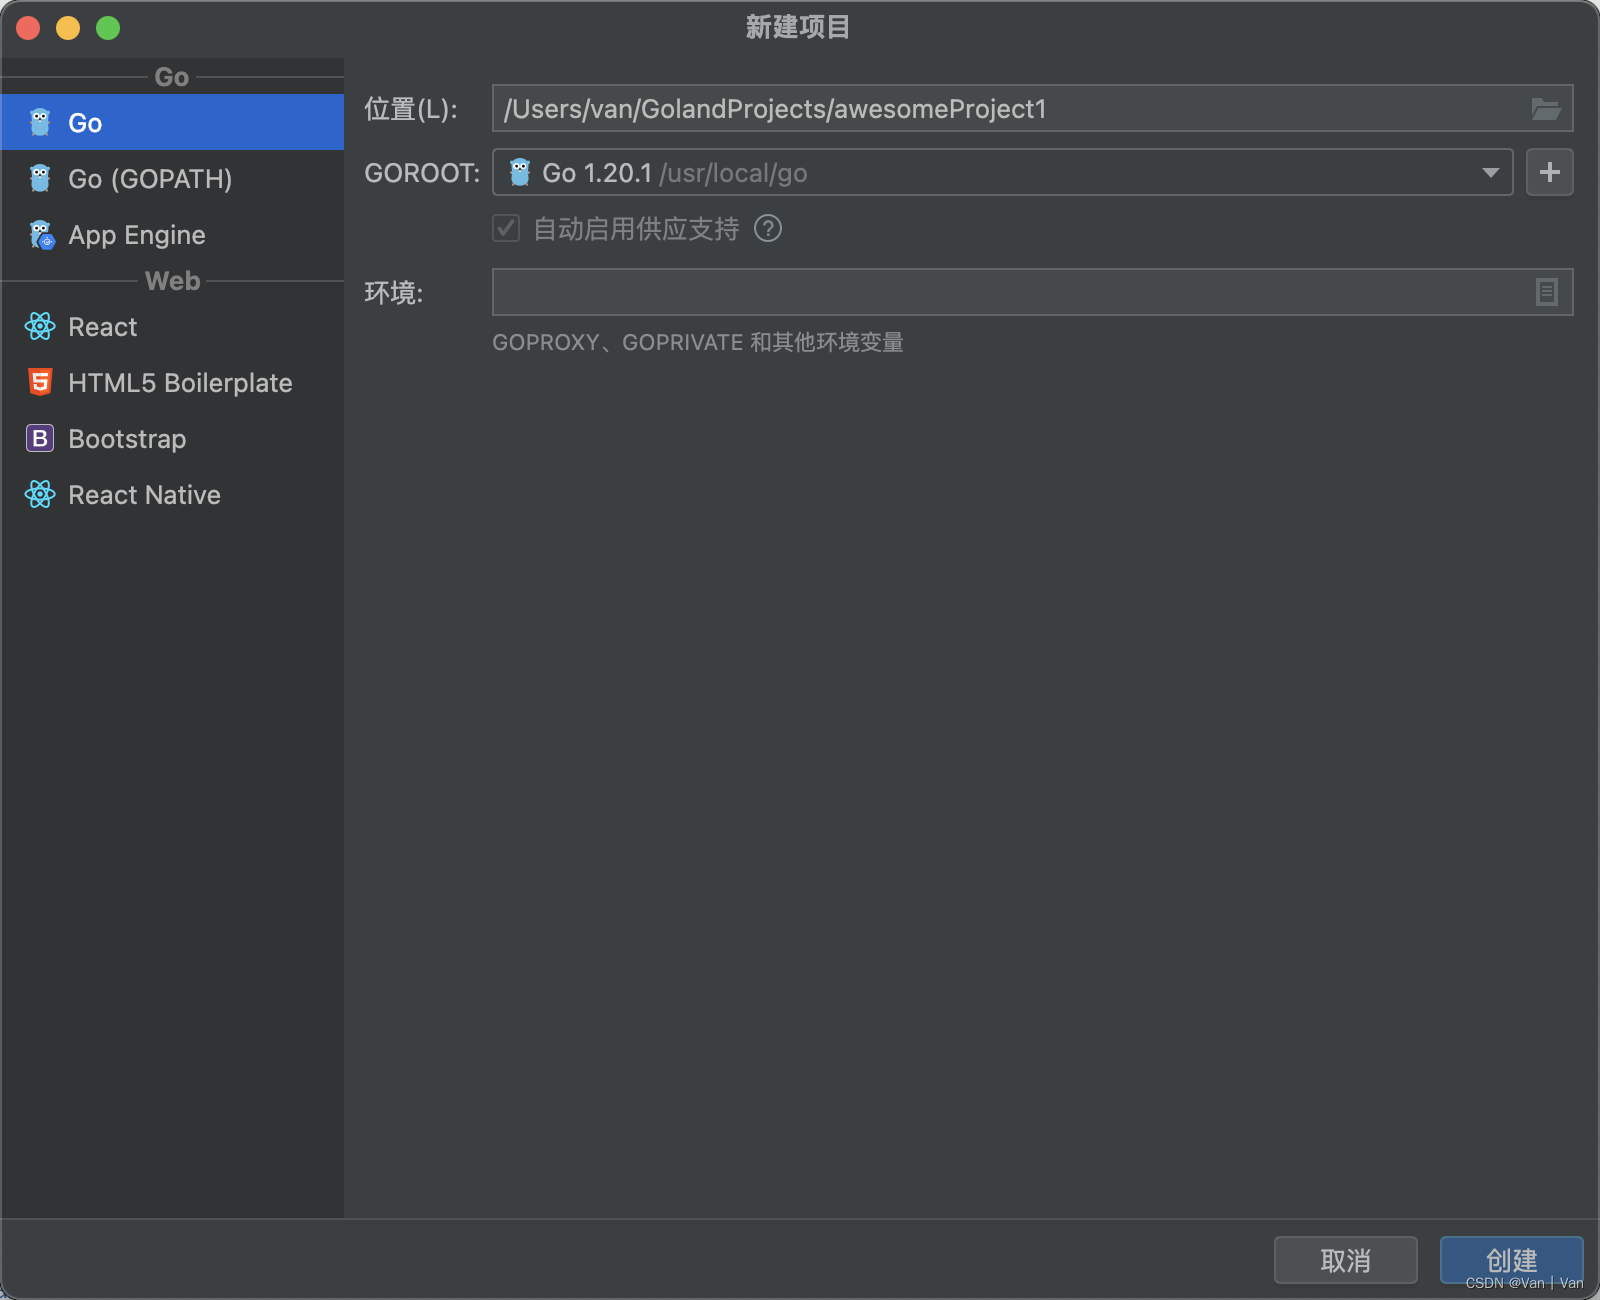This screenshot has height=1300, width=1600.
Task: Click the plus button to add Go SDK
Action: pyautogui.click(x=1549, y=172)
